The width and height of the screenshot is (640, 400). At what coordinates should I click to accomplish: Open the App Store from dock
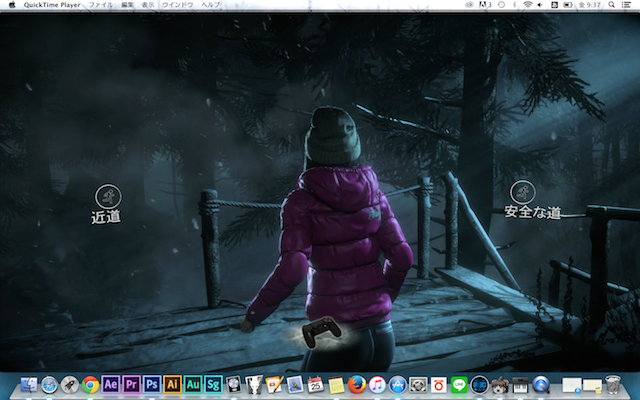click(x=398, y=384)
